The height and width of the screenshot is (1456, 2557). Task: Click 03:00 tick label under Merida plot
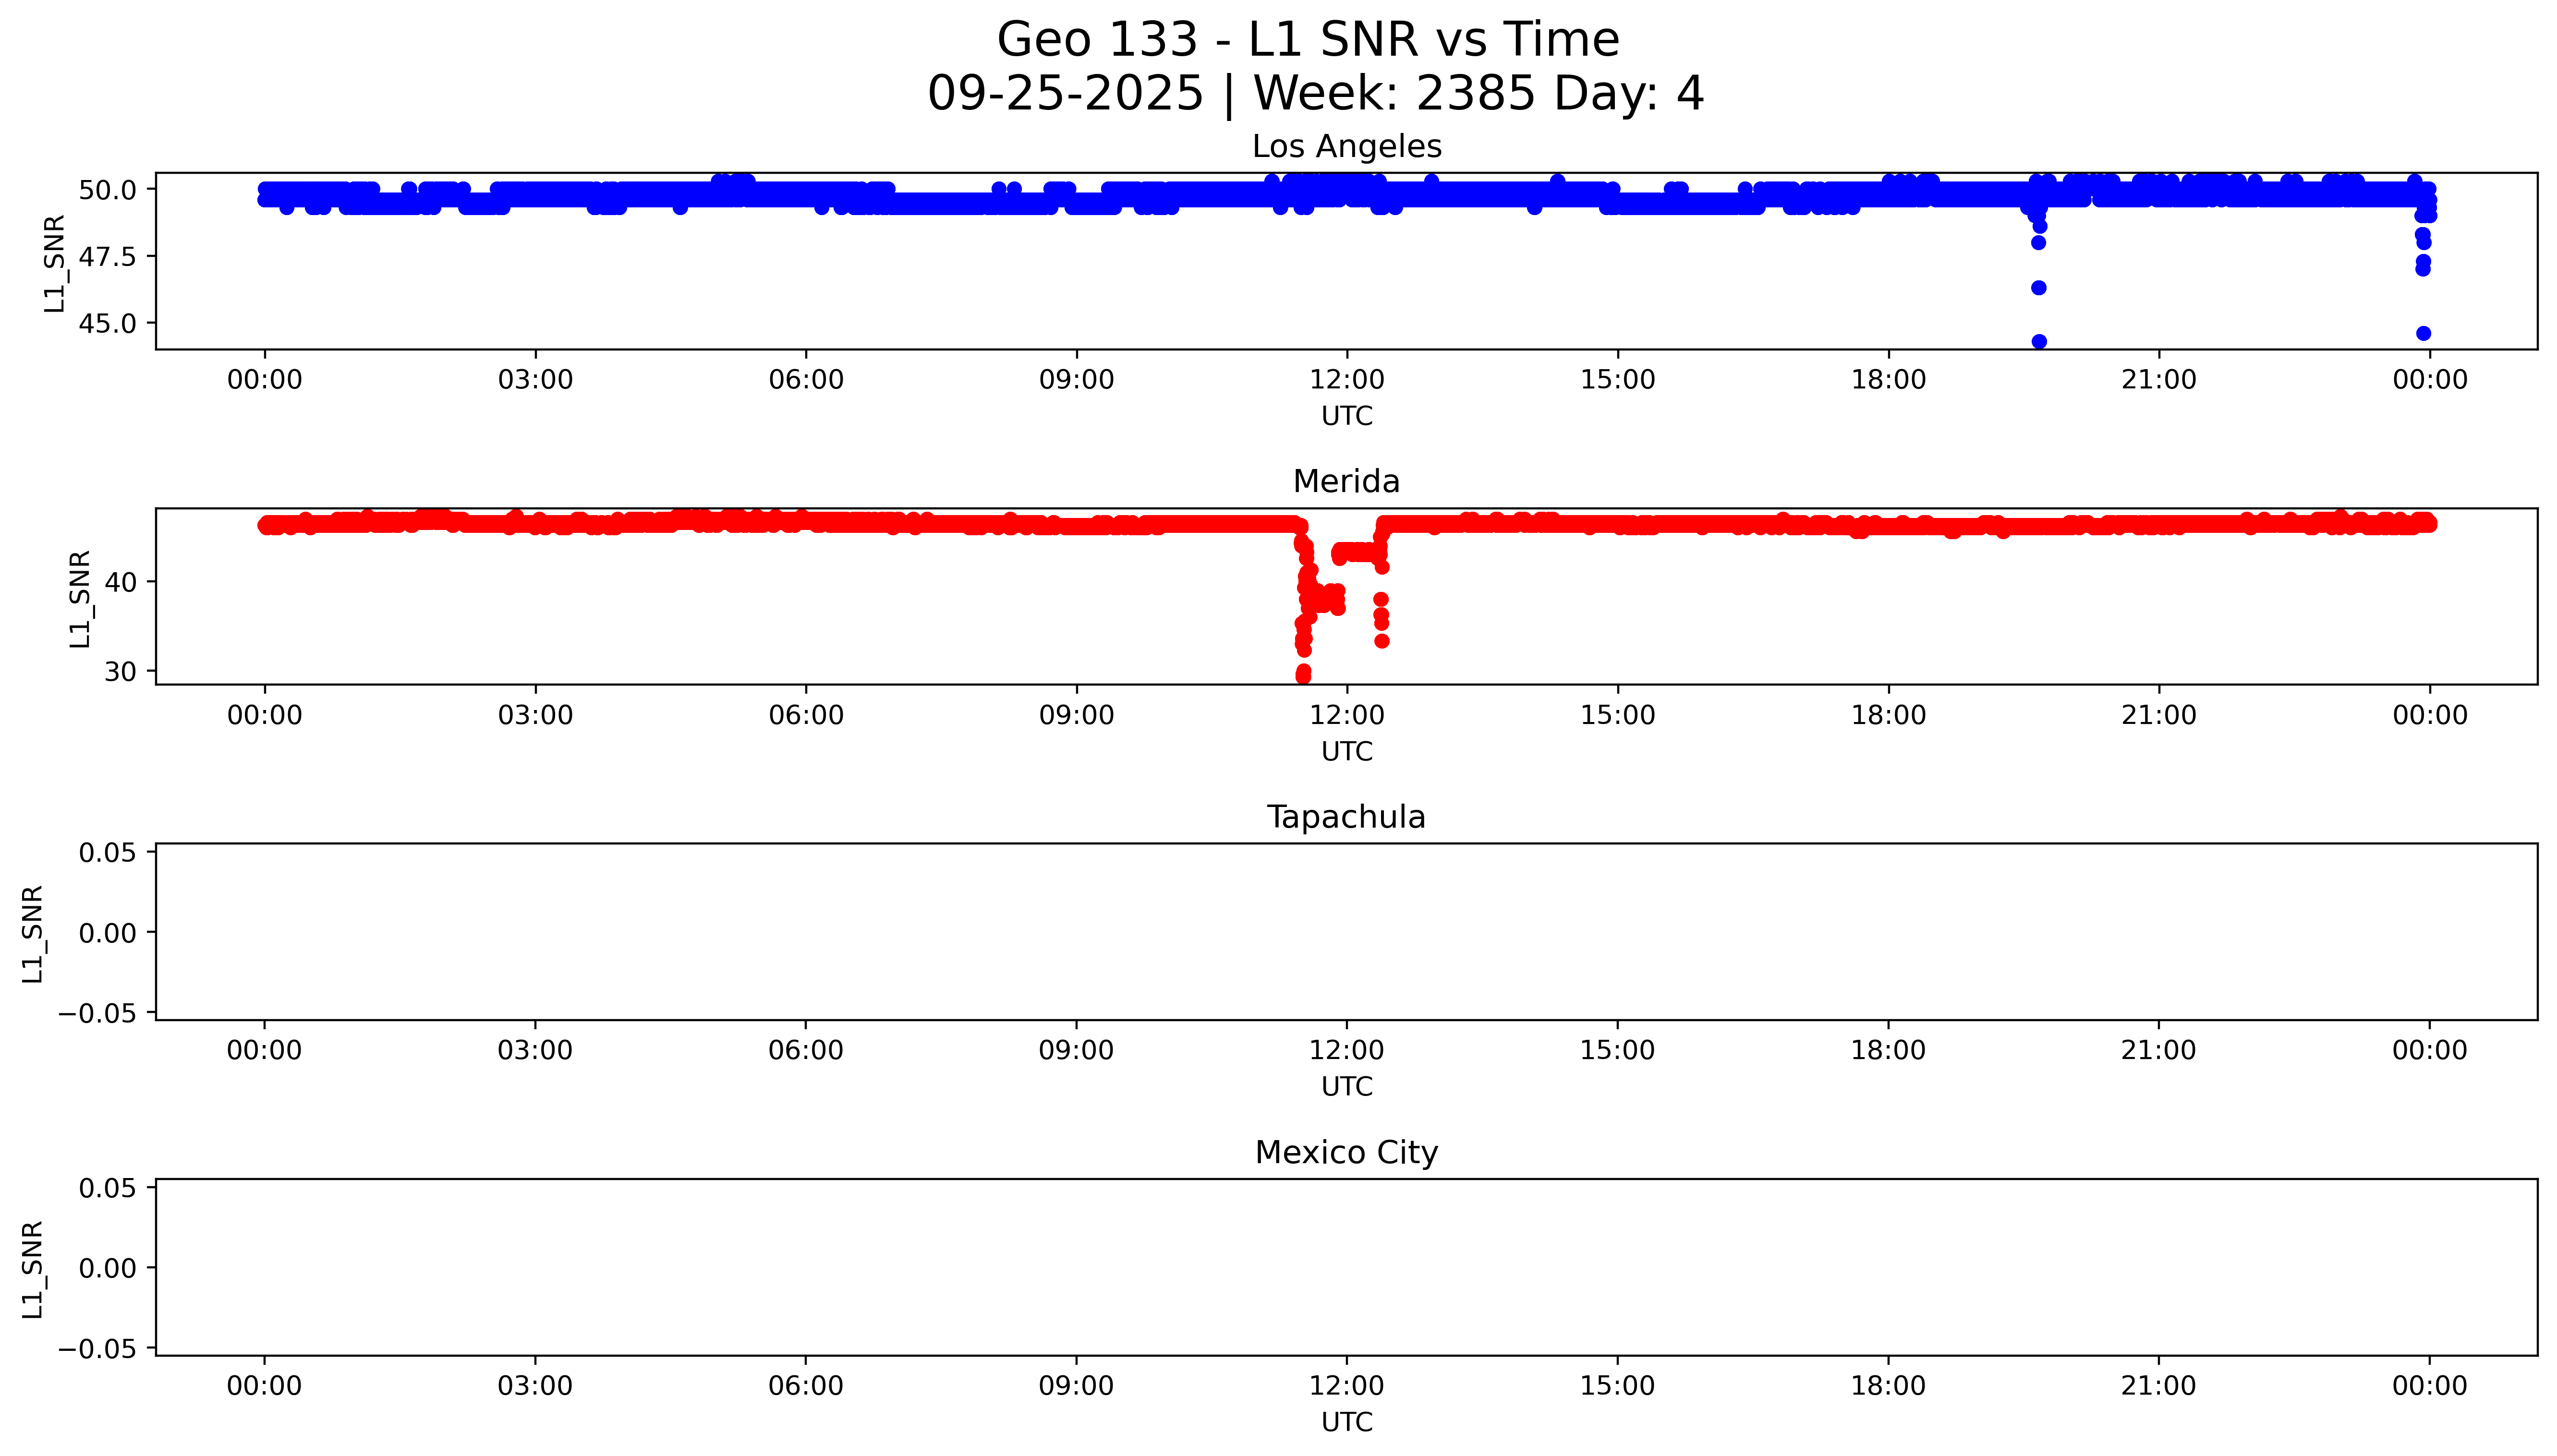click(x=535, y=715)
